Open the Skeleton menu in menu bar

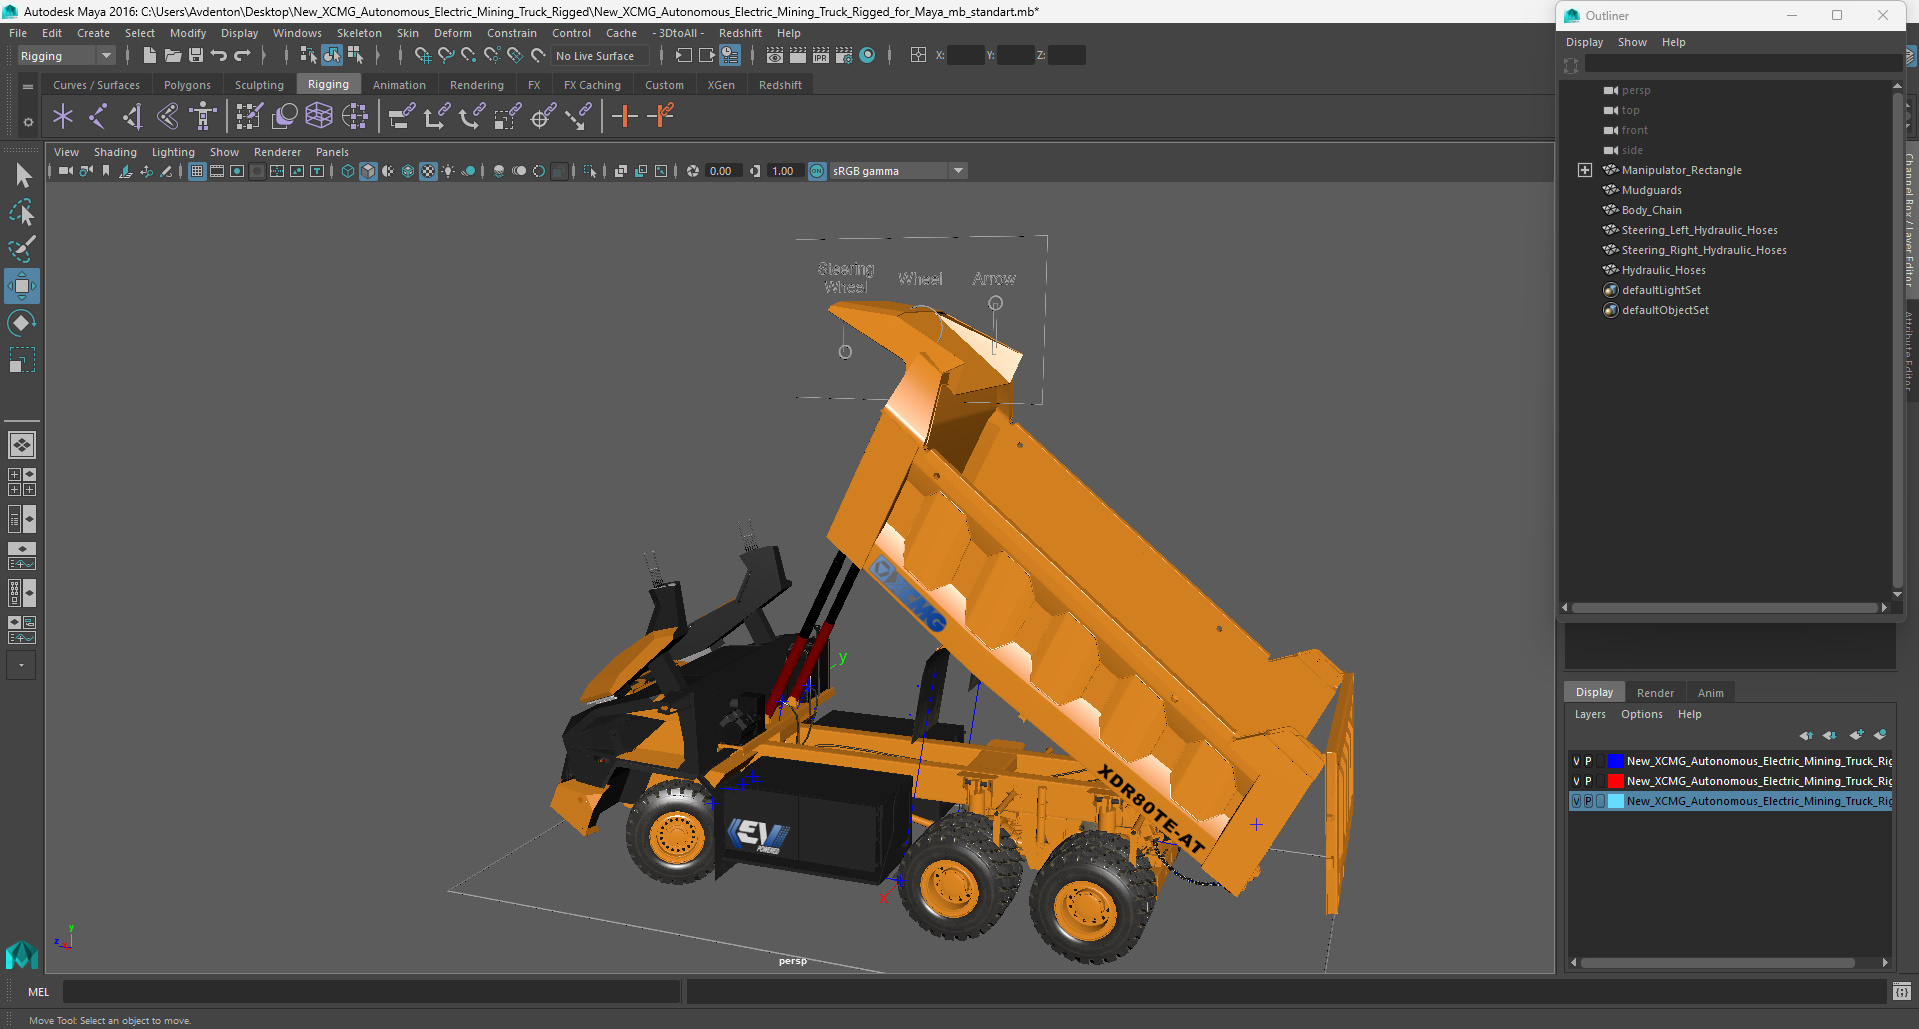point(359,33)
